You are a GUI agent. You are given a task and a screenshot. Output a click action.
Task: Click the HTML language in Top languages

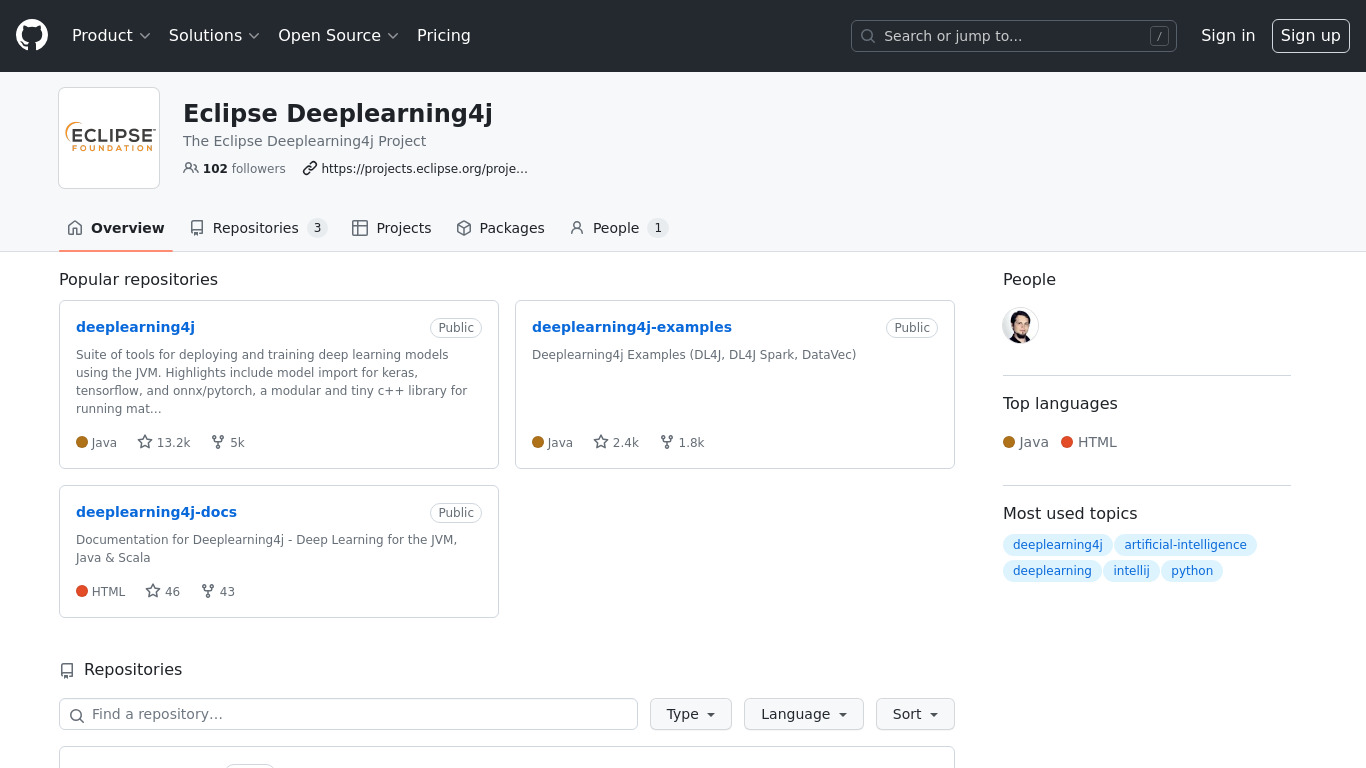pyautogui.click(x=1089, y=442)
